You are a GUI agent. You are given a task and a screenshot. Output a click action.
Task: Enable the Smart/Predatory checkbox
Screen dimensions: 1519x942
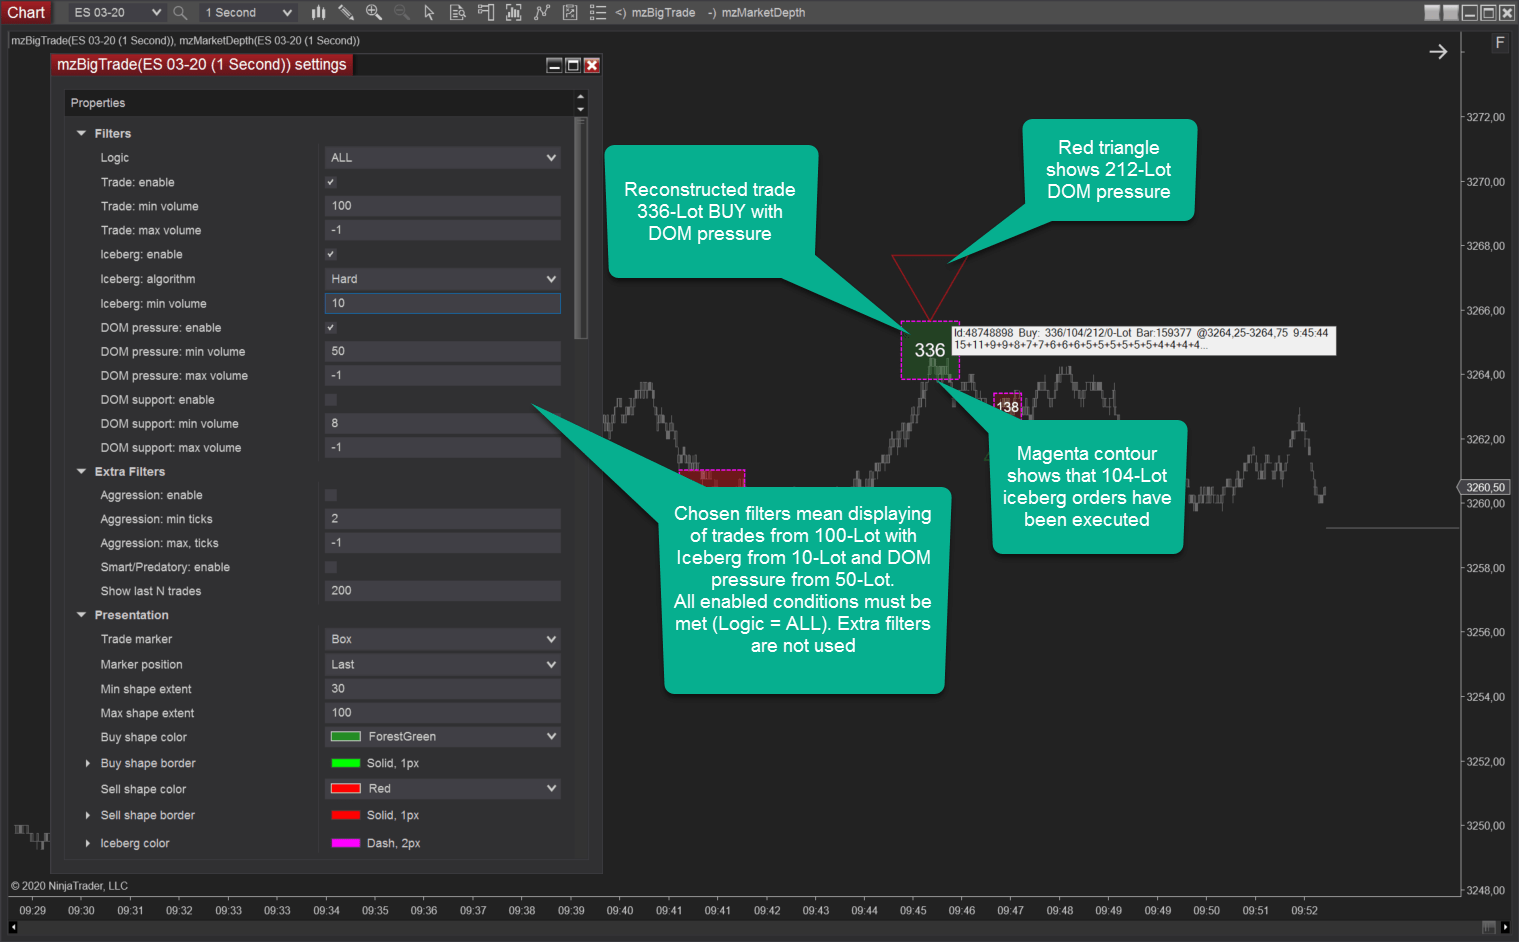tap(331, 567)
